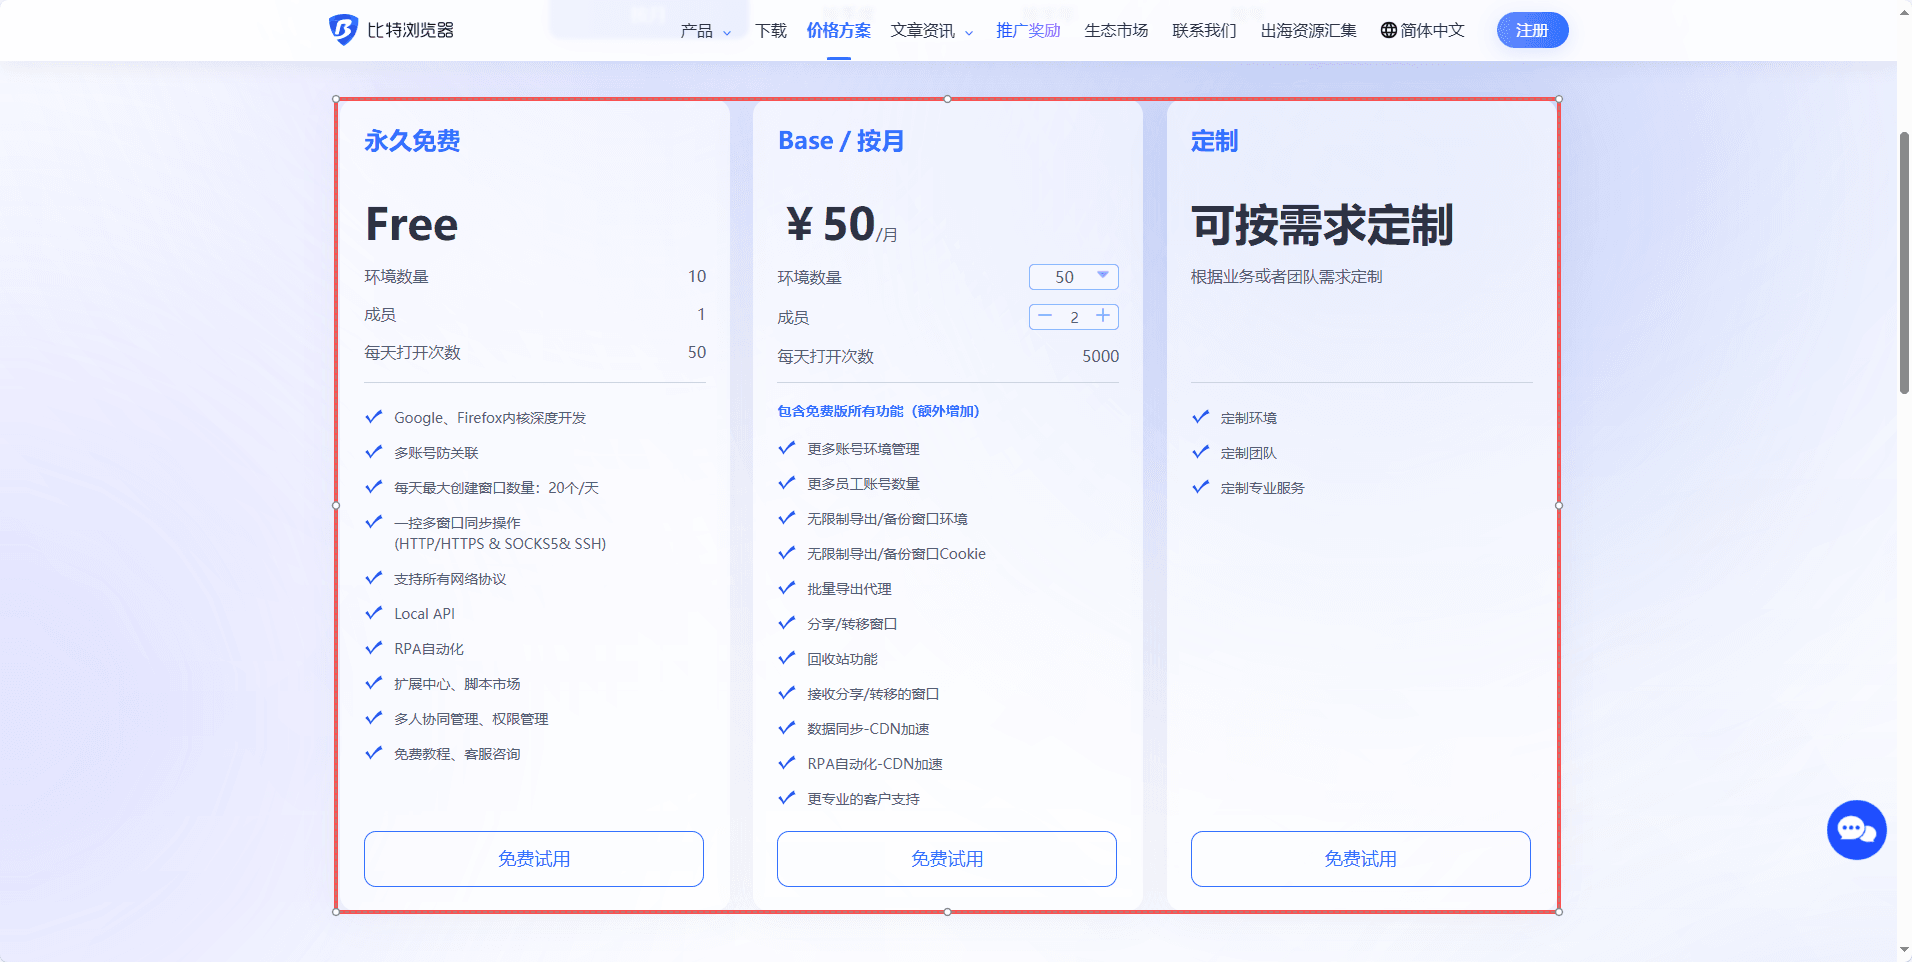
Task: Click the 比特浏览器 logo icon
Action: [341, 30]
